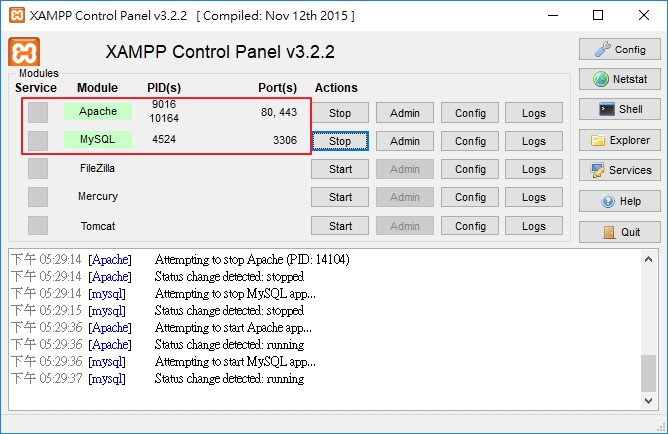Stop the MySQL module
This screenshot has height=434, width=668.
[340, 141]
